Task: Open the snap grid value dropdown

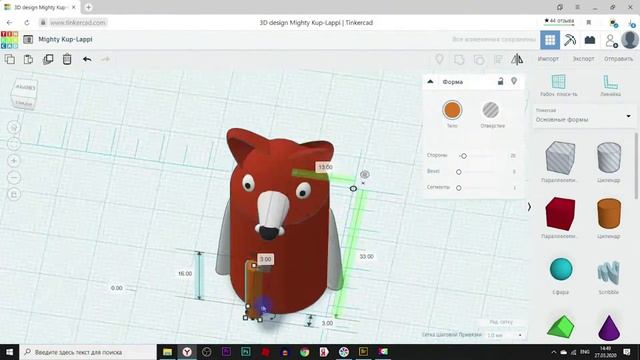Action: (x=505, y=335)
